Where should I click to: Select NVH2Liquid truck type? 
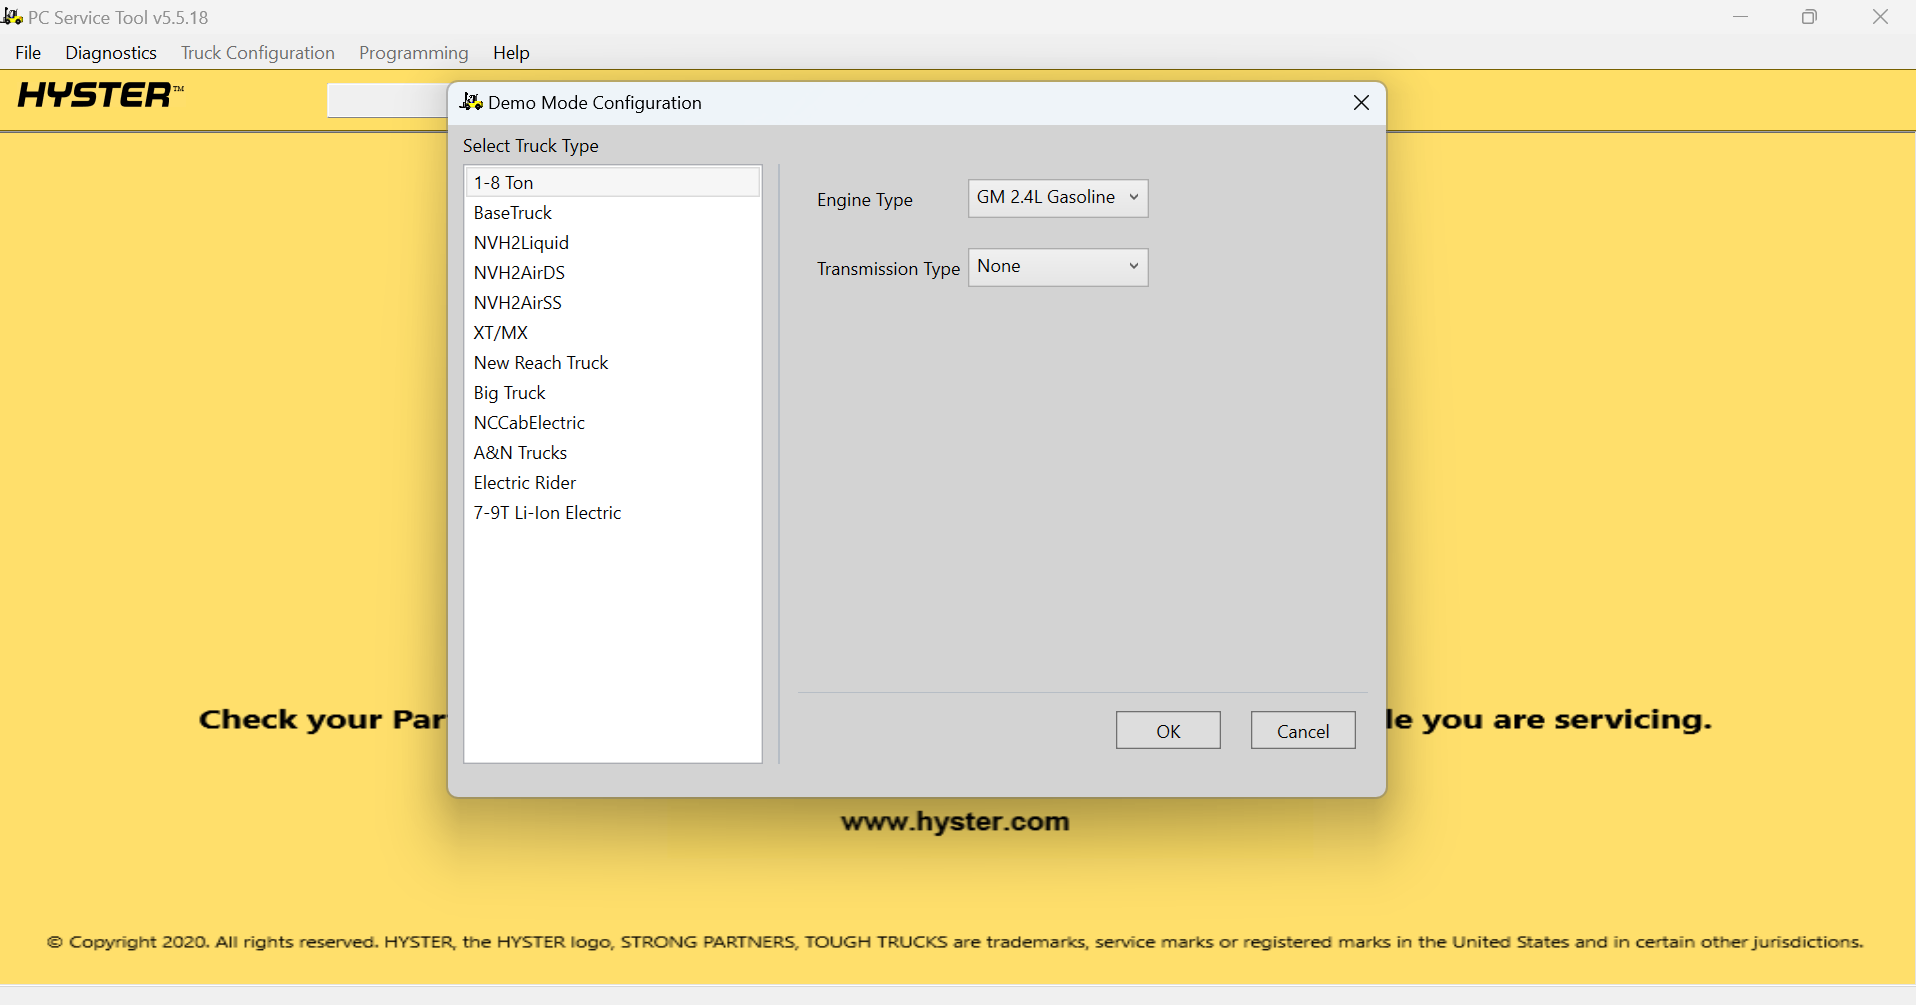point(612,242)
